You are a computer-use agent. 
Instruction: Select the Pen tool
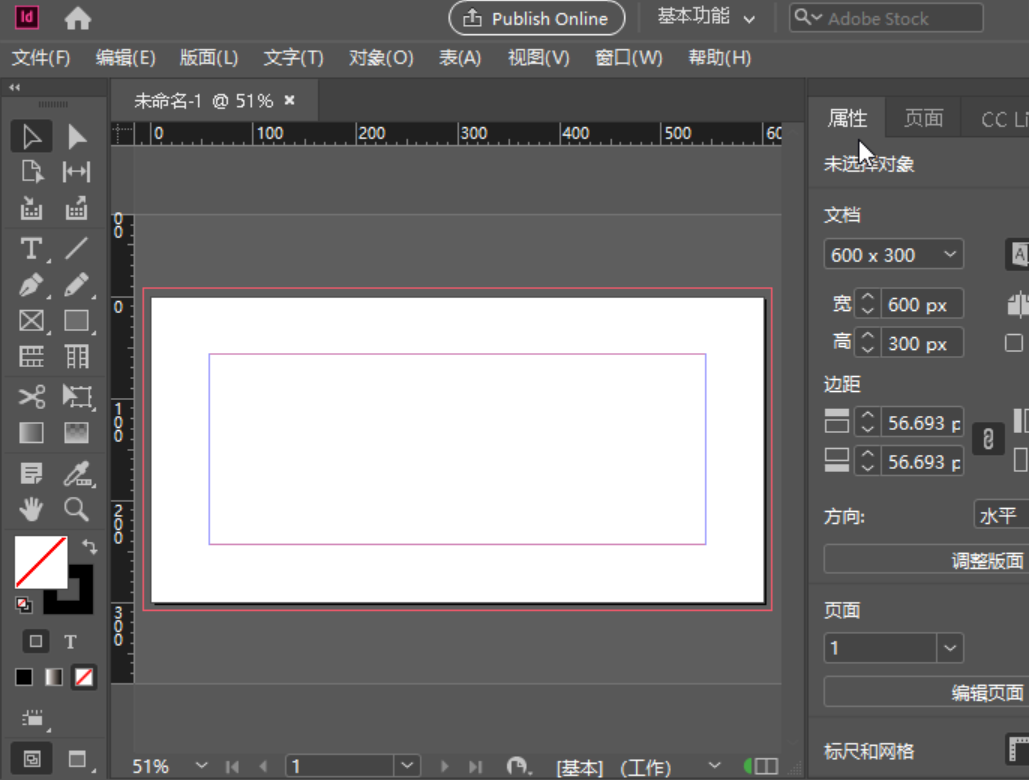29,284
